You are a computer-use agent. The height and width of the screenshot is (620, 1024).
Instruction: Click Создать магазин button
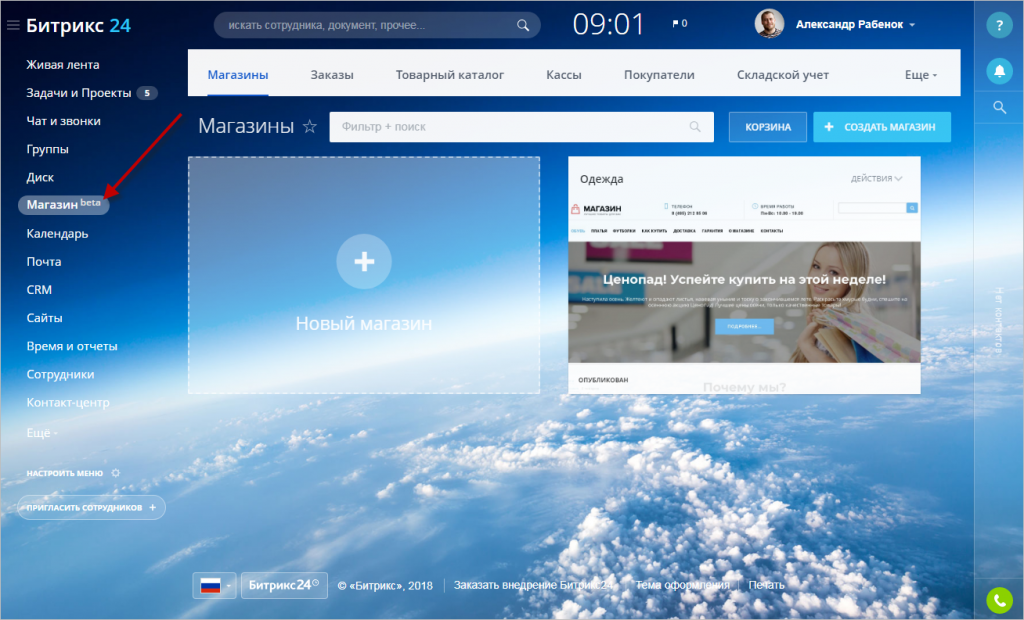[x=882, y=127]
